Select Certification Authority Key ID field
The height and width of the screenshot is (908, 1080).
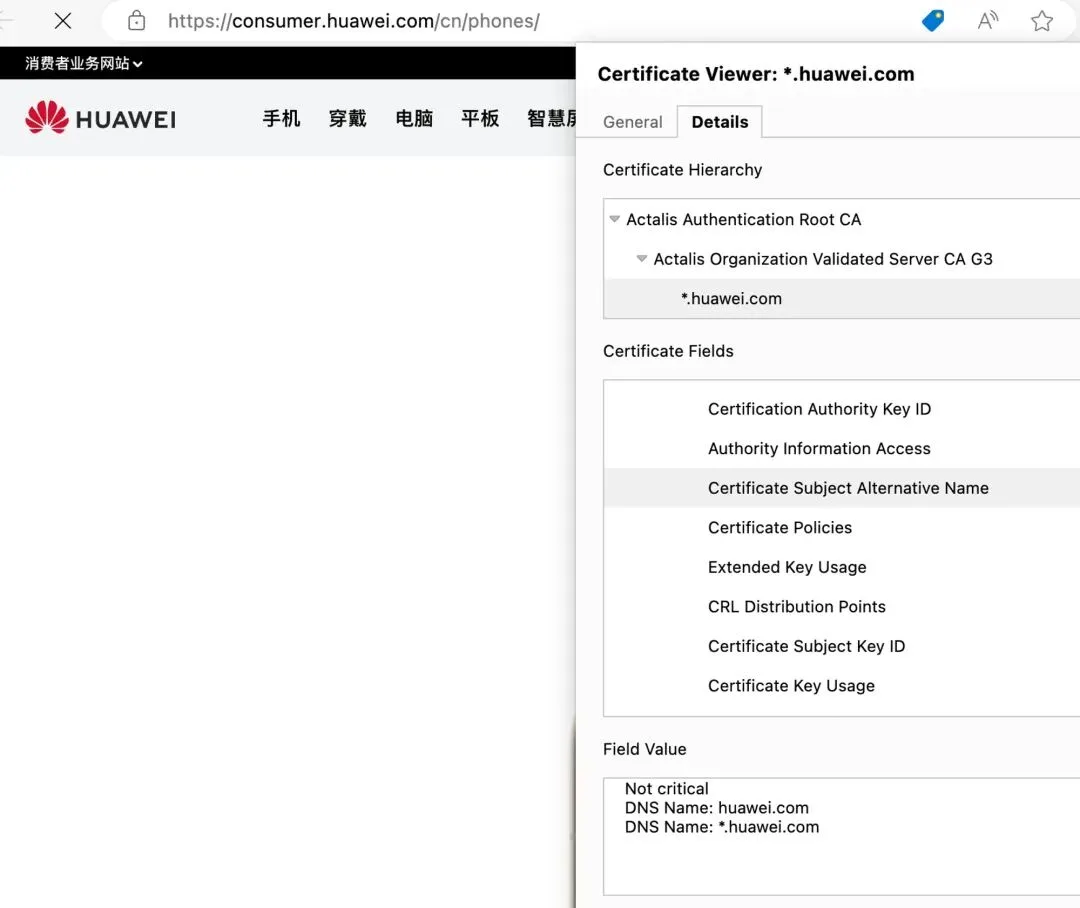[842, 409]
